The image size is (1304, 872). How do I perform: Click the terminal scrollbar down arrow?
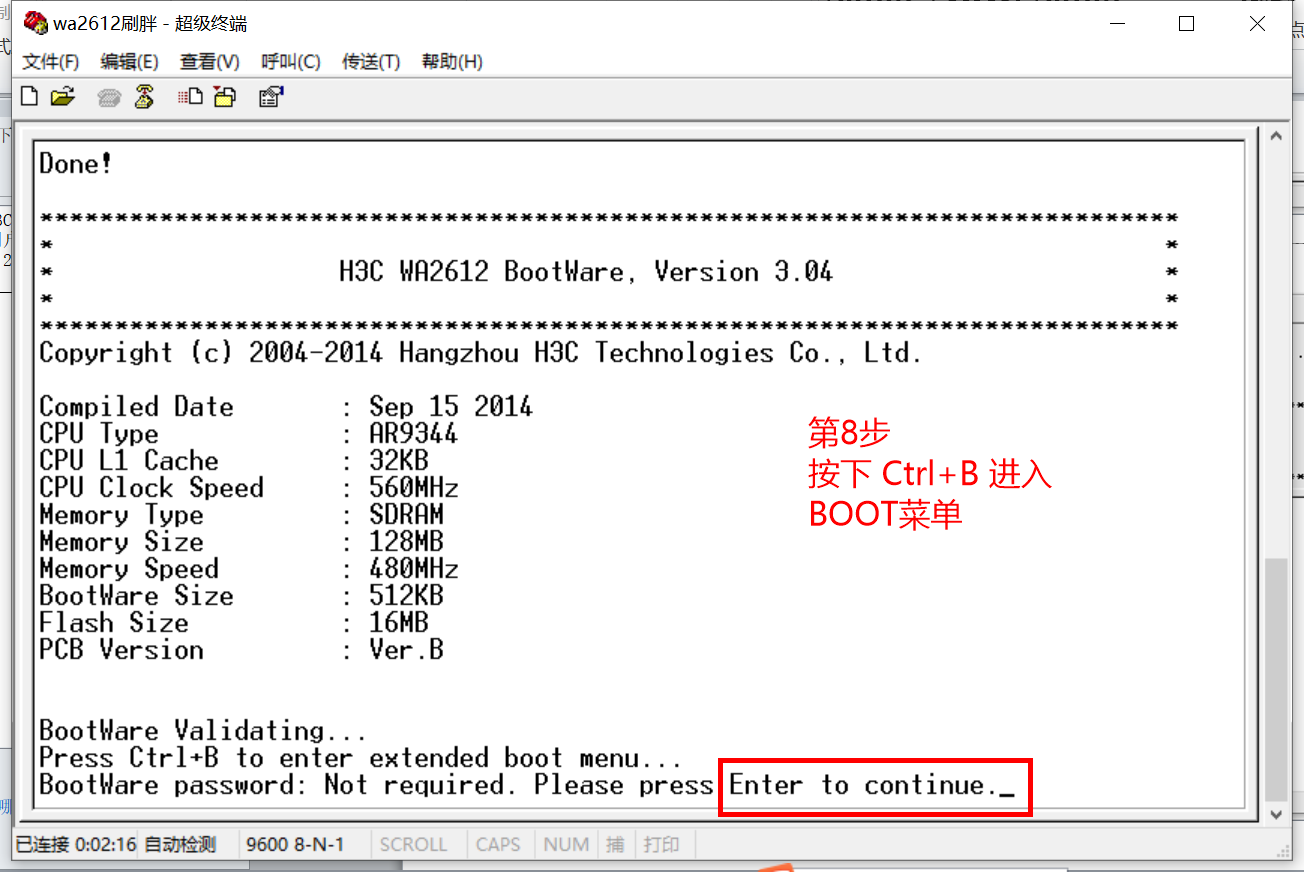tap(1276, 815)
